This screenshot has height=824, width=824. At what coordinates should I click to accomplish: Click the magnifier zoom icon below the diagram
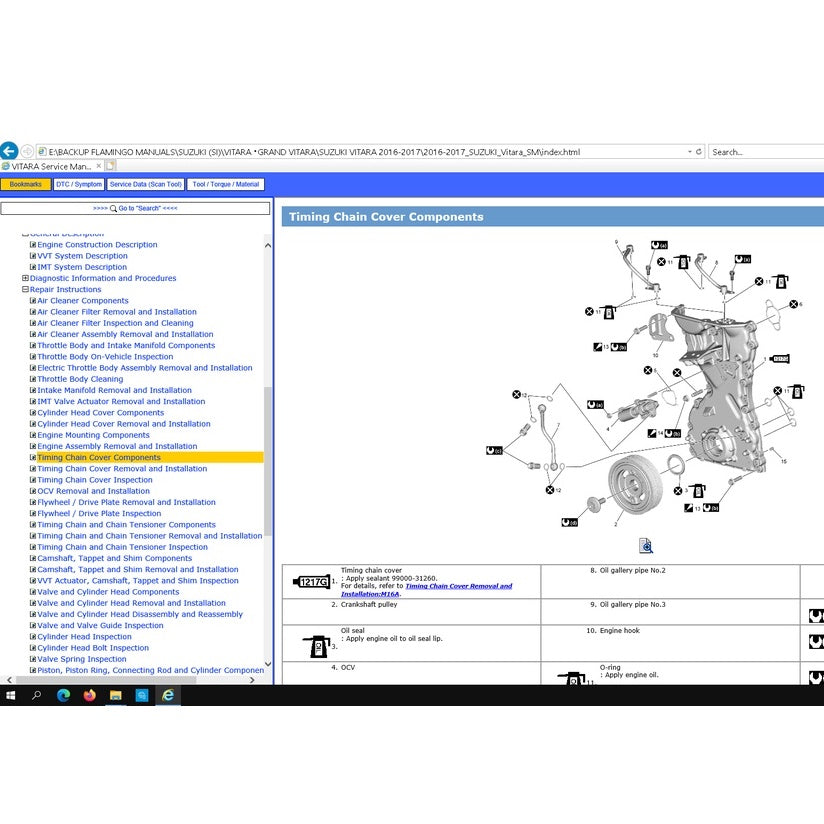646,545
